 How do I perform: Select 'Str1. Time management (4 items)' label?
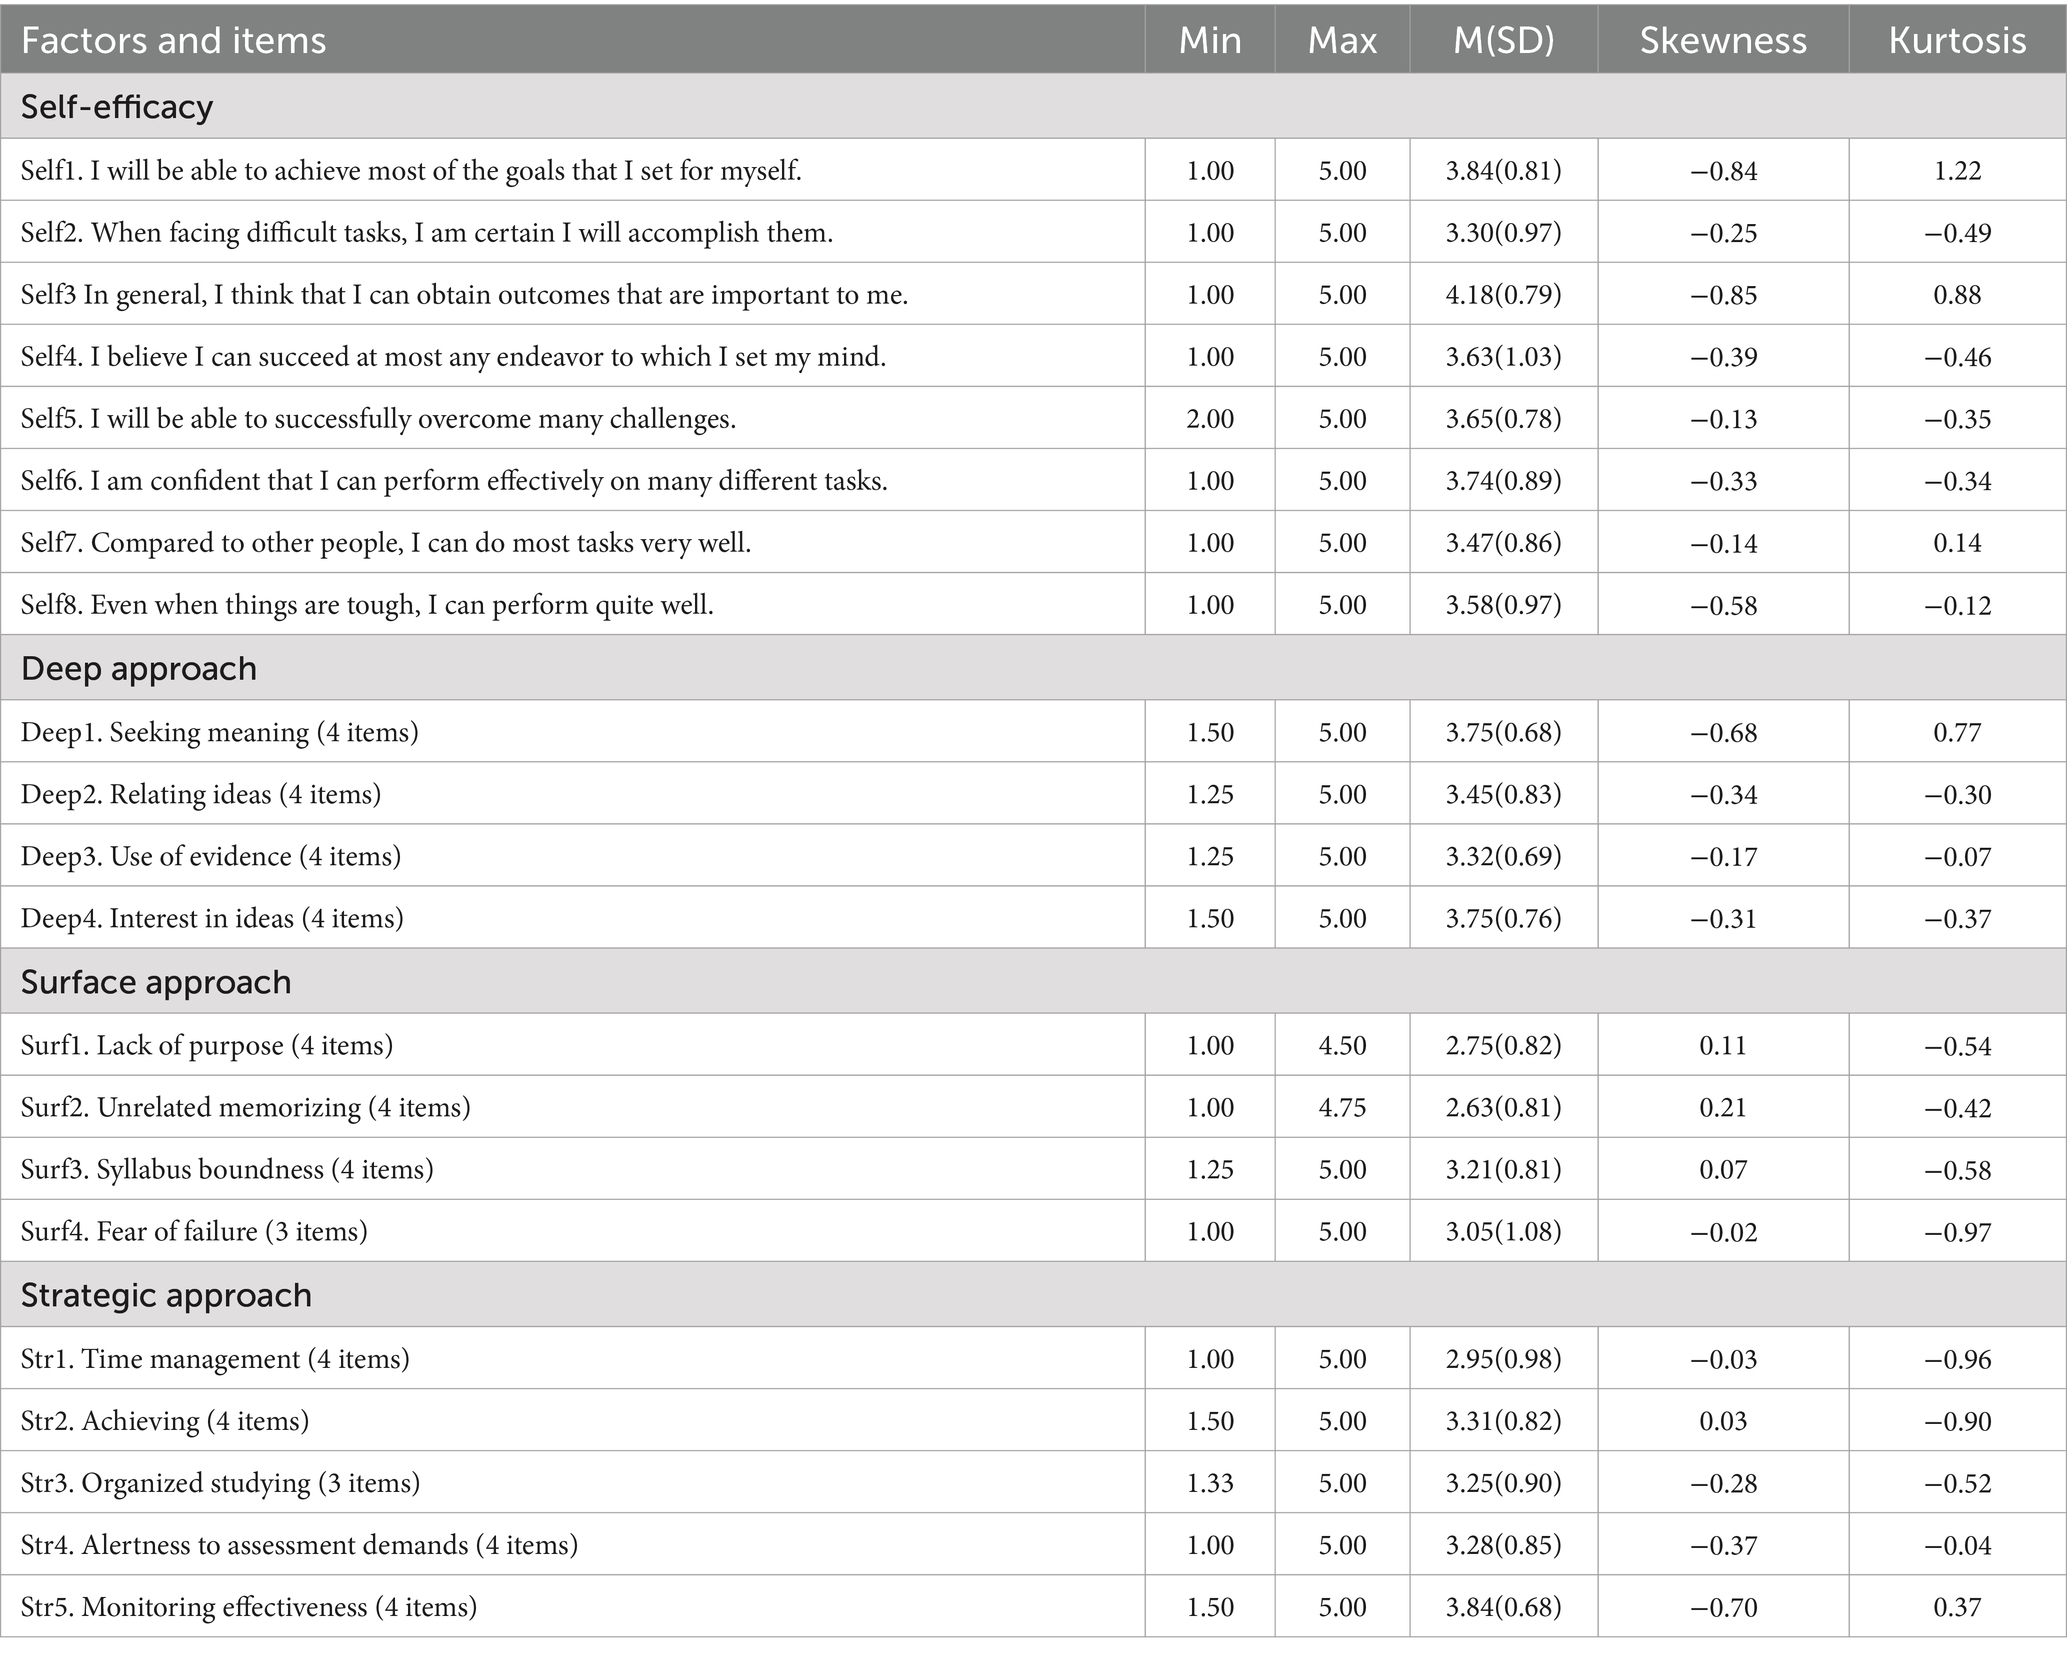pos(215,1359)
